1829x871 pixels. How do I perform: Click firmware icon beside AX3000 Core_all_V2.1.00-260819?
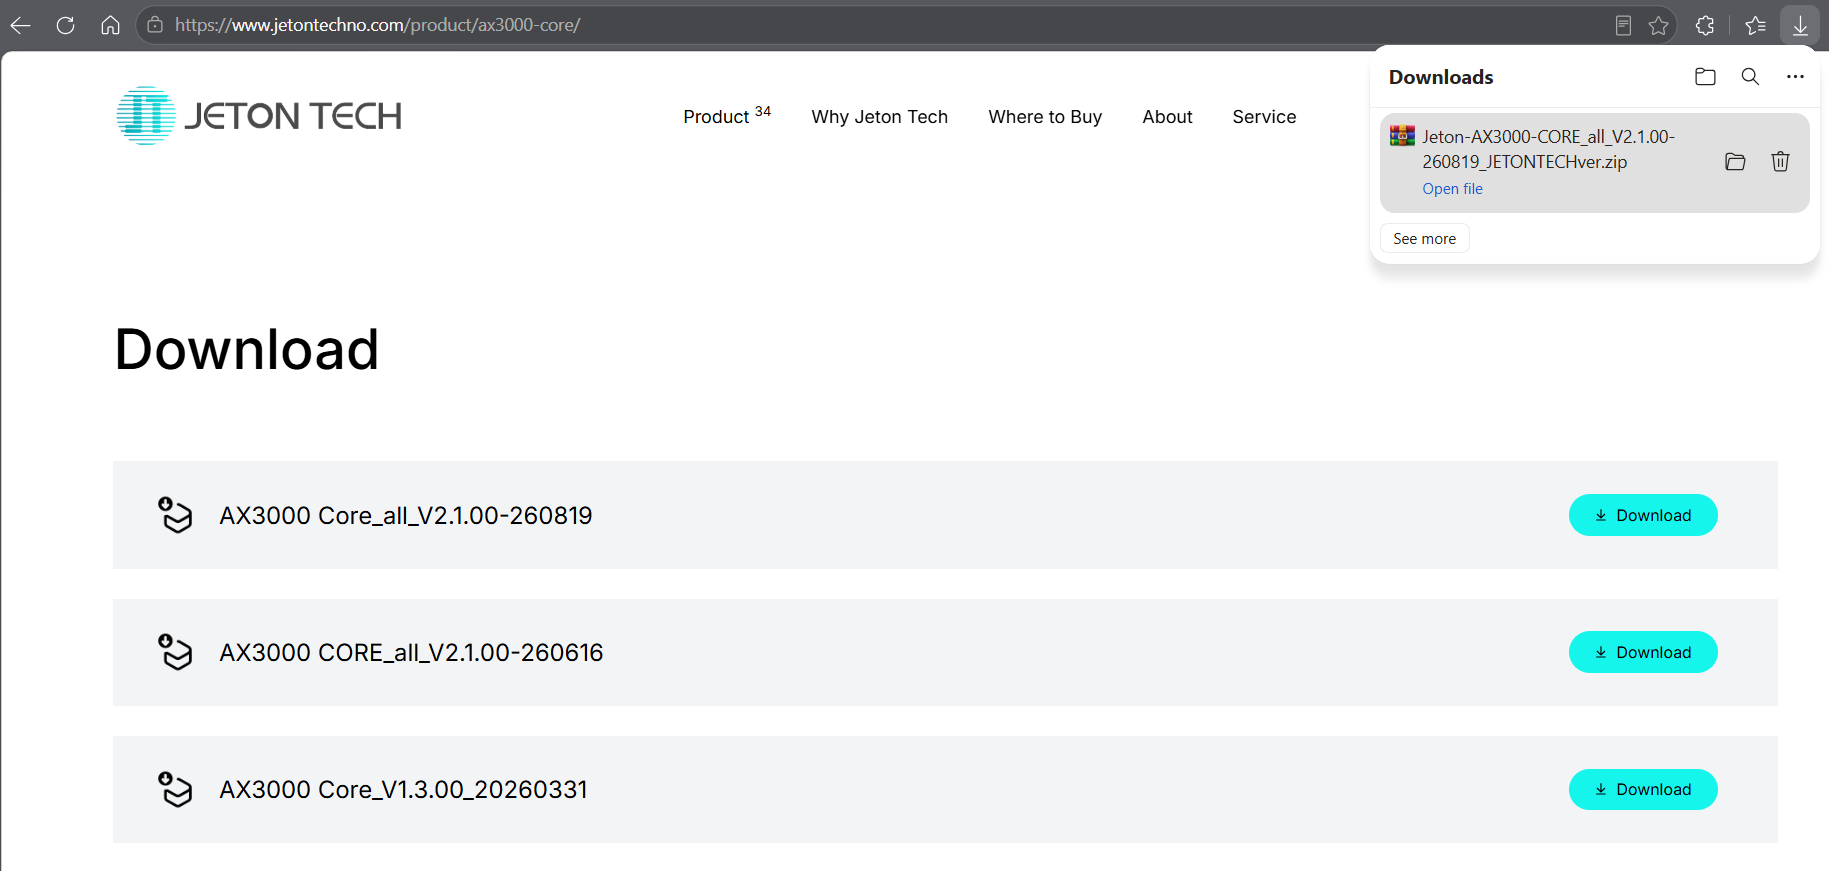point(175,515)
